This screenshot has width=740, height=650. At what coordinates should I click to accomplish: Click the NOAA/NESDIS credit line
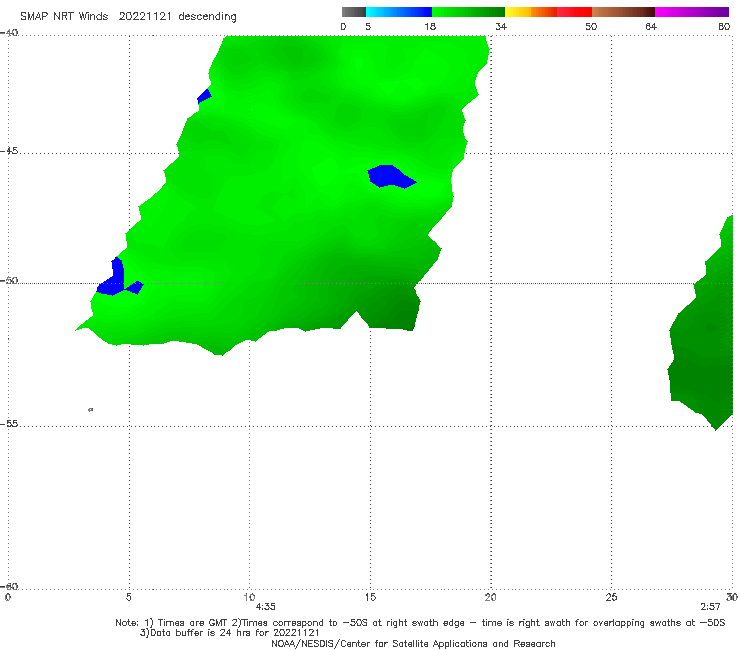[x=413, y=644]
